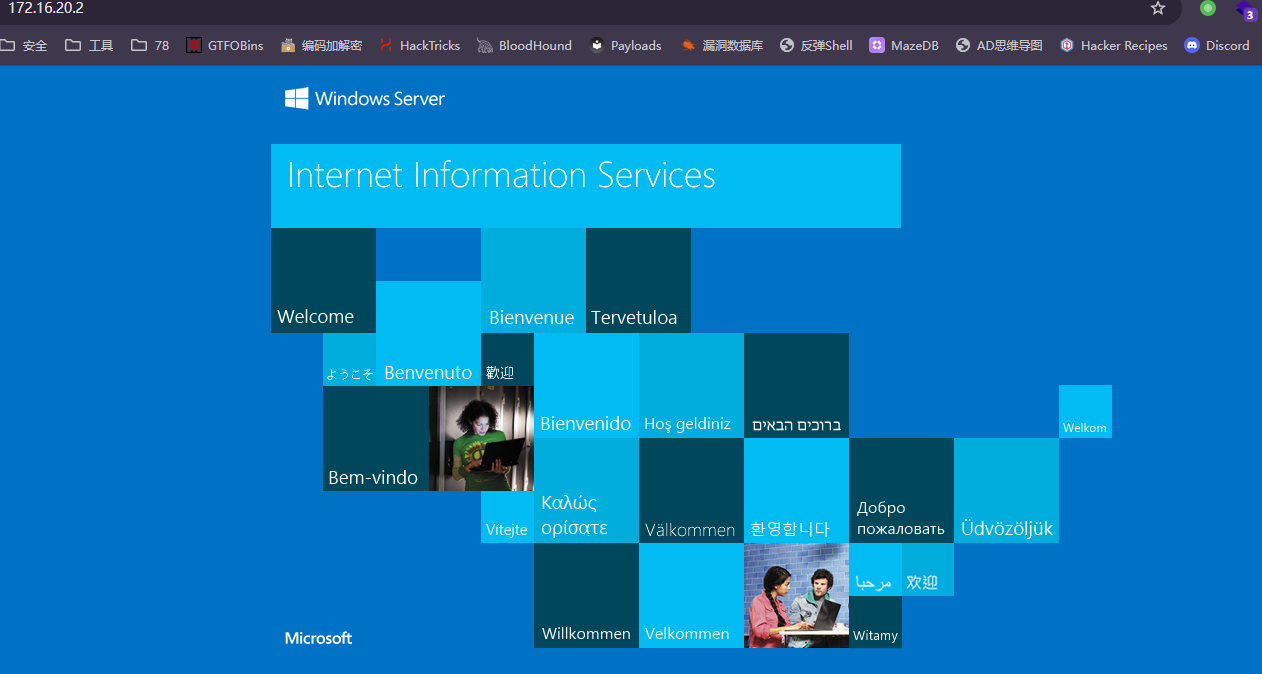Open the HackTricks bookmark

point(419,45)
